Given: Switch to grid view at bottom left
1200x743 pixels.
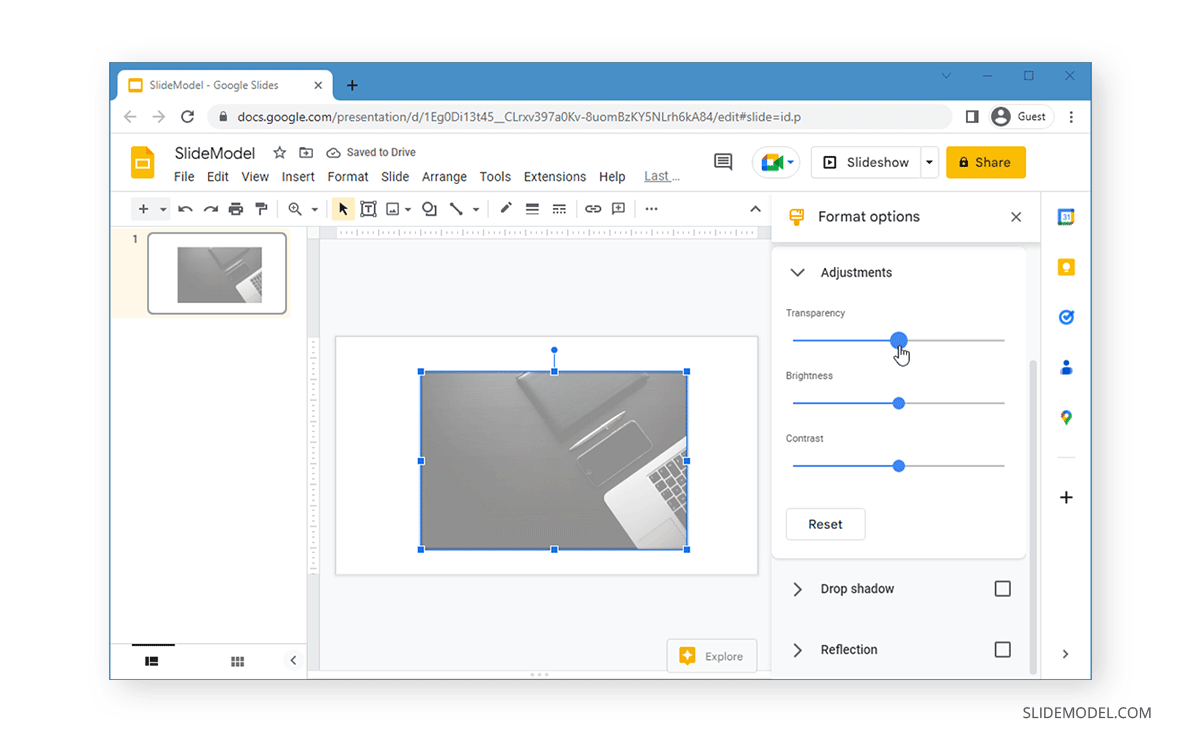Looking at the screenshot, I should click(x=237, y=660).
